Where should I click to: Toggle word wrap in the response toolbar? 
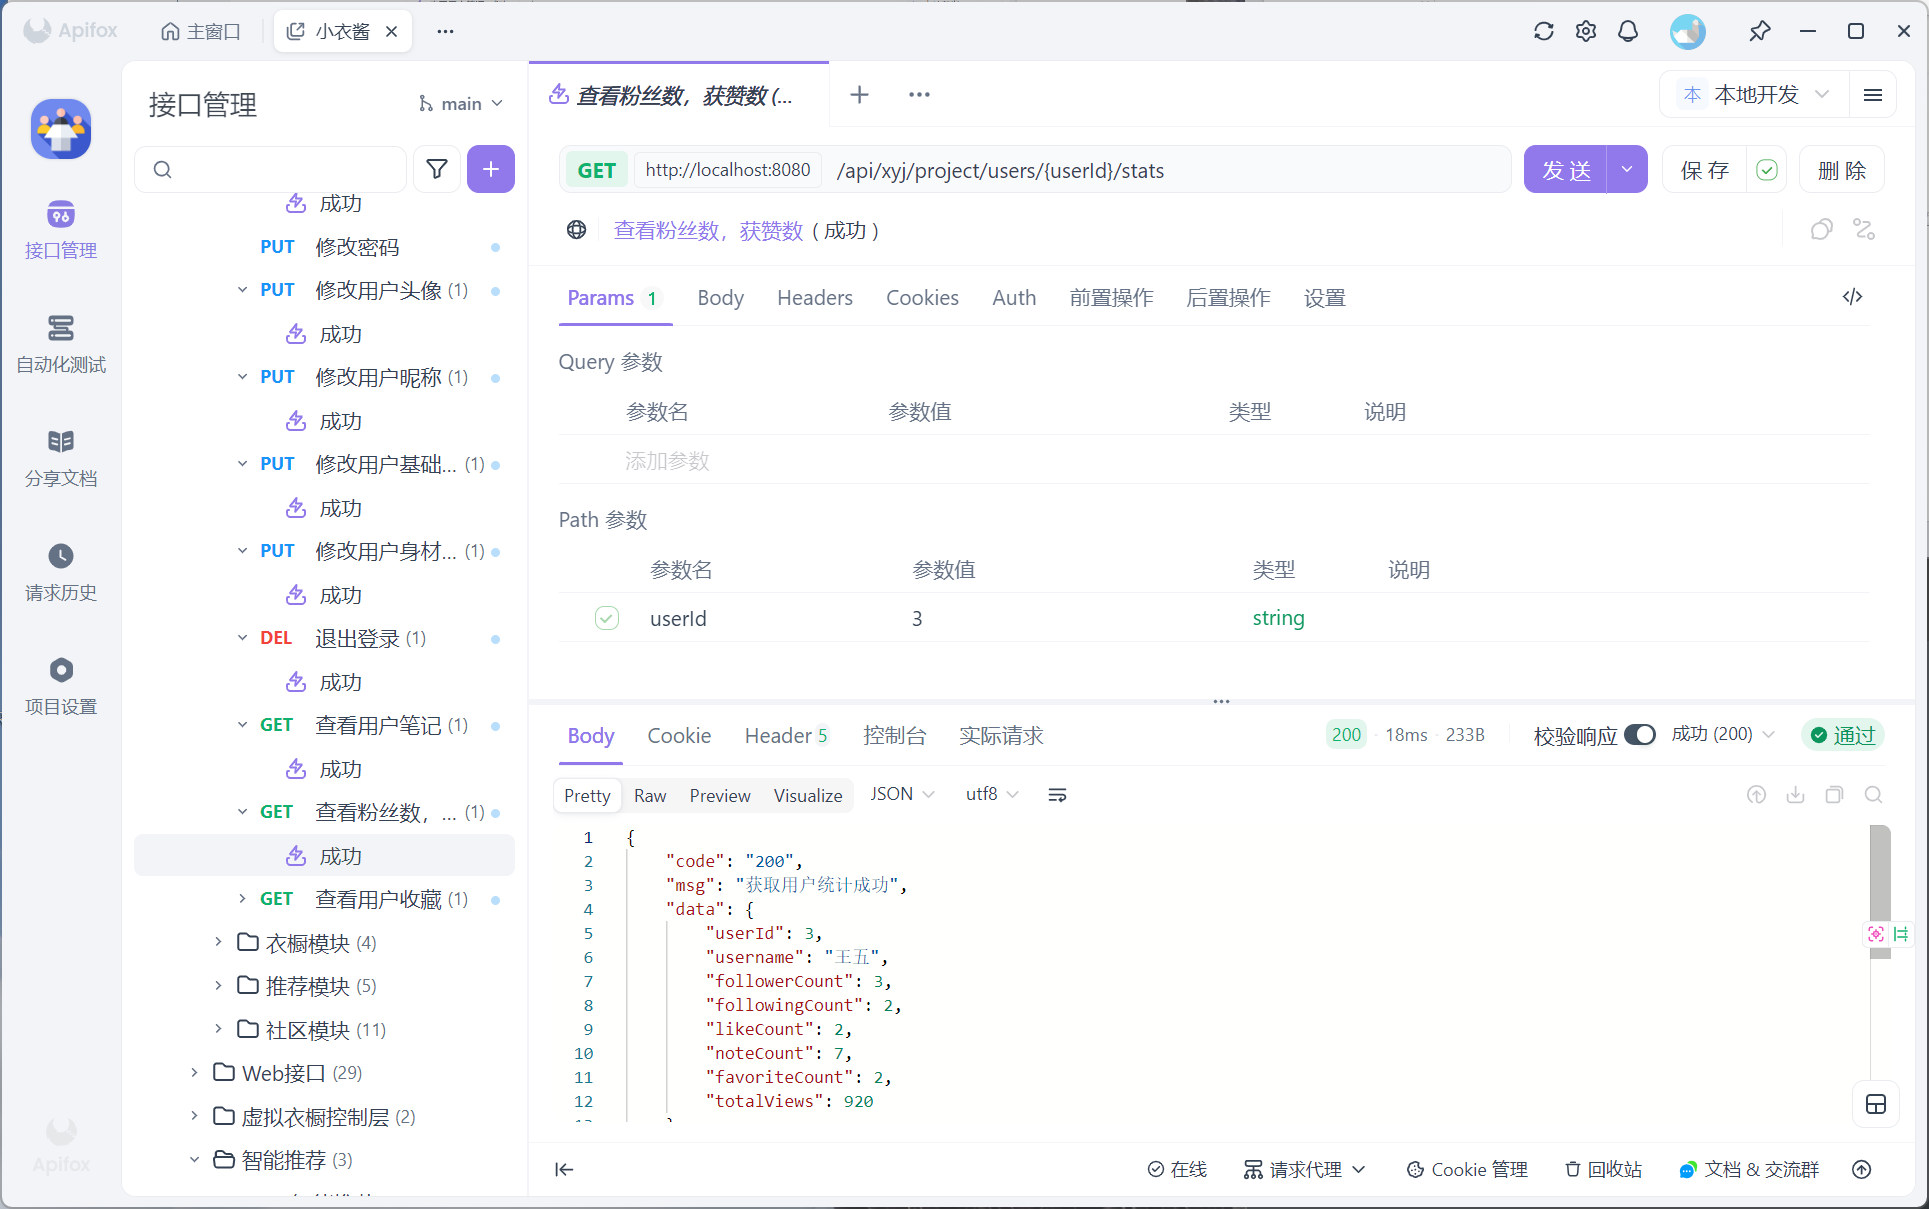1057,795
